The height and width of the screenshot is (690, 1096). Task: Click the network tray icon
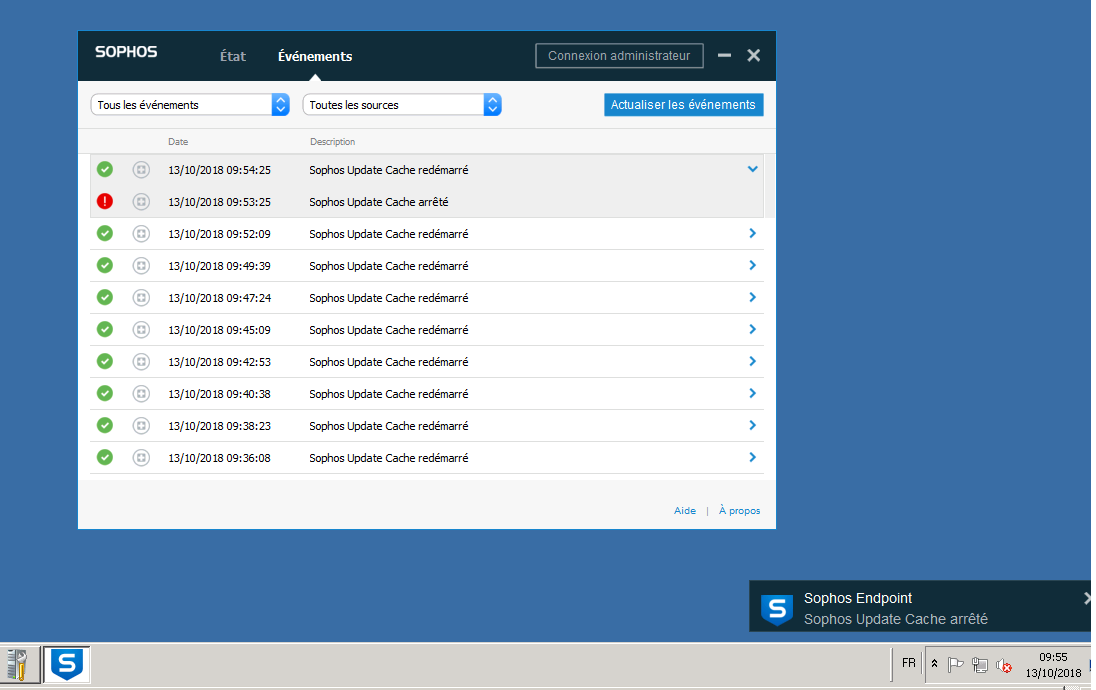pos(979,665)
